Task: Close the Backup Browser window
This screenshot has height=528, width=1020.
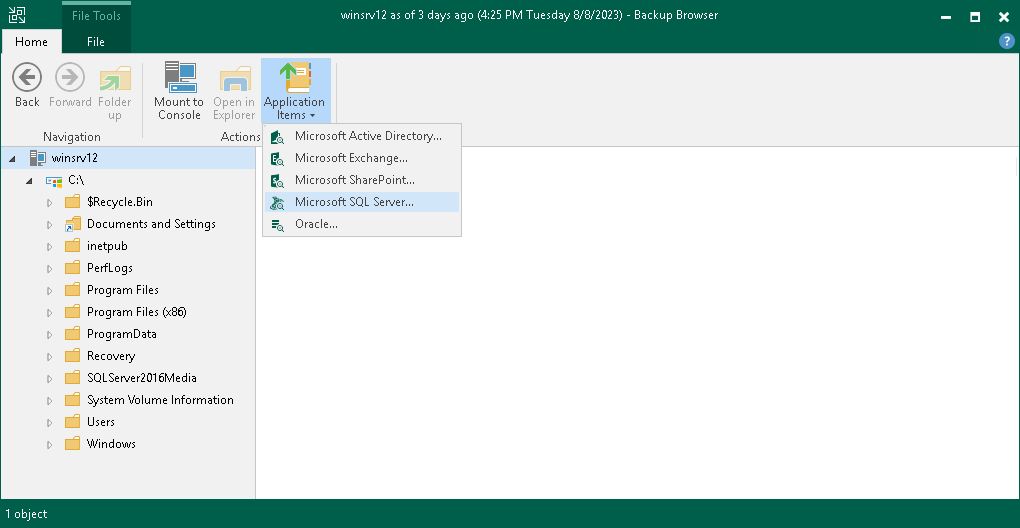Action: pos(1004,17)
